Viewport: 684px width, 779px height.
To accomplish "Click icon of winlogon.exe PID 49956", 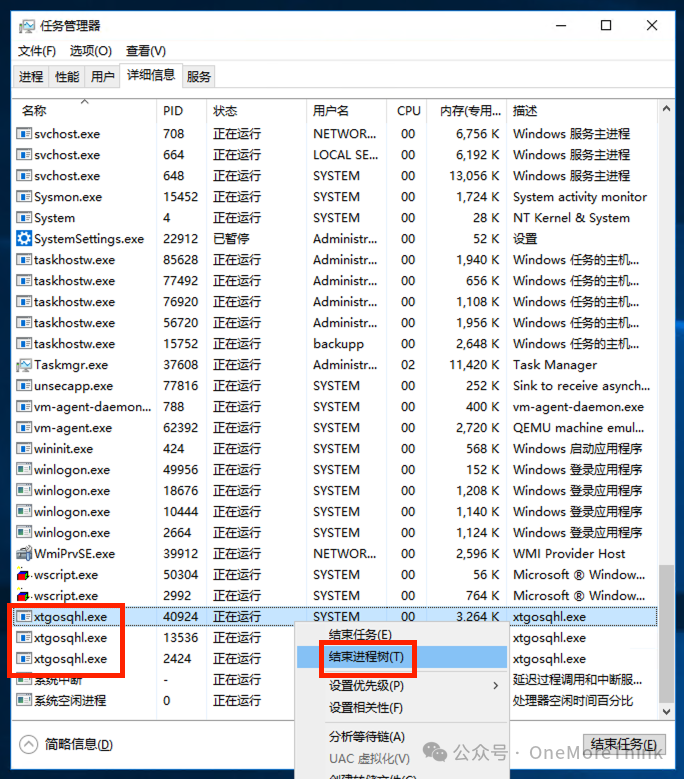I will (x=23, y=469).
